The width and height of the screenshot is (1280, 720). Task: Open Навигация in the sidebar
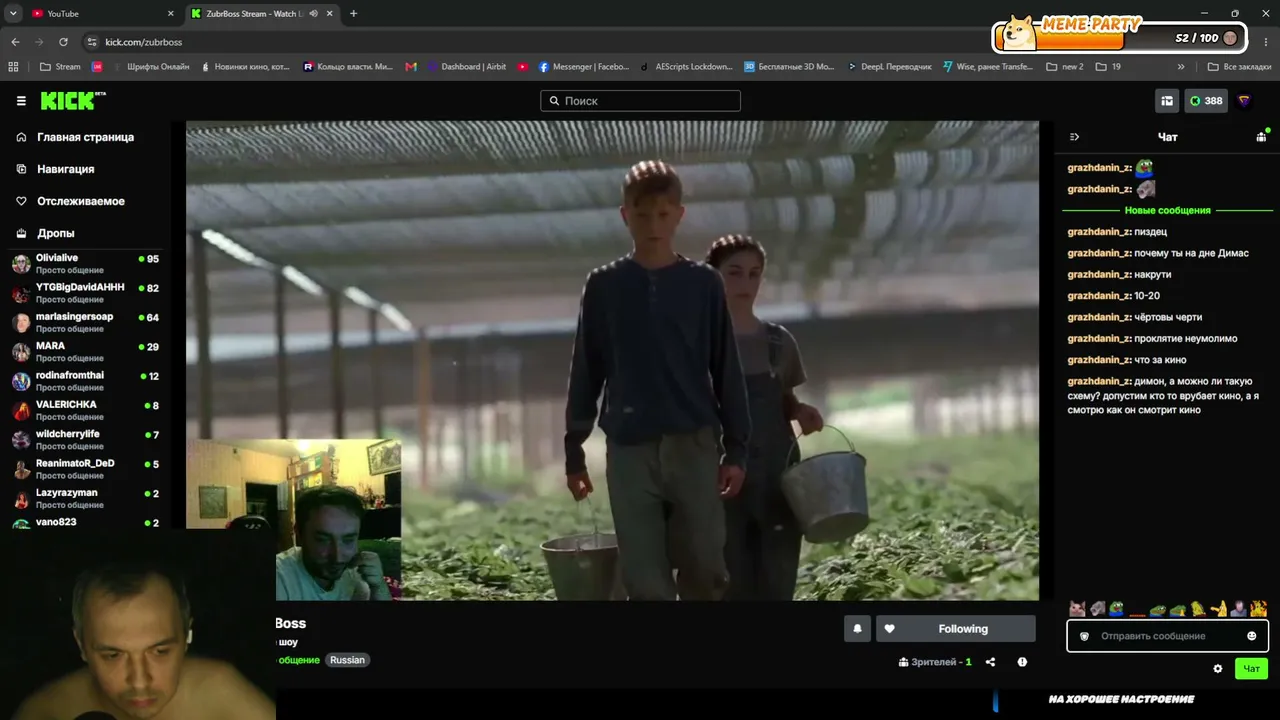click(x=65, y=169)
